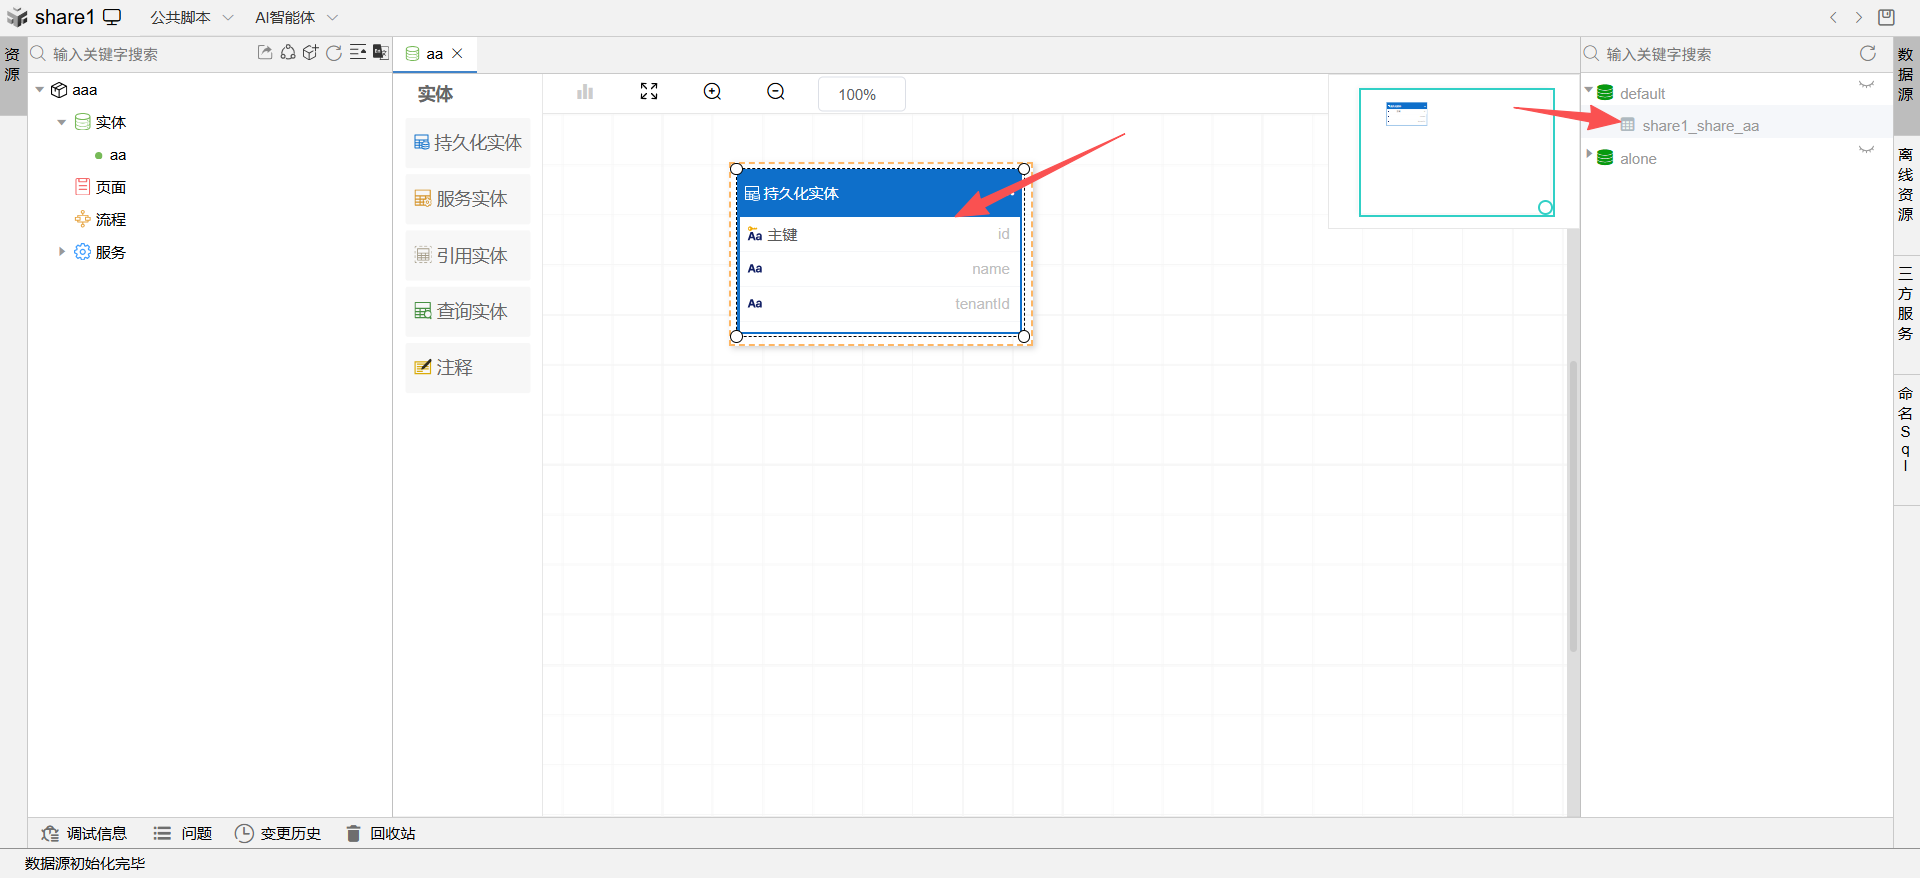Click the fit-to-screen canvas icon
Image resolution: width=1920 pixels, height=879 pixels.
pos(649,92)
